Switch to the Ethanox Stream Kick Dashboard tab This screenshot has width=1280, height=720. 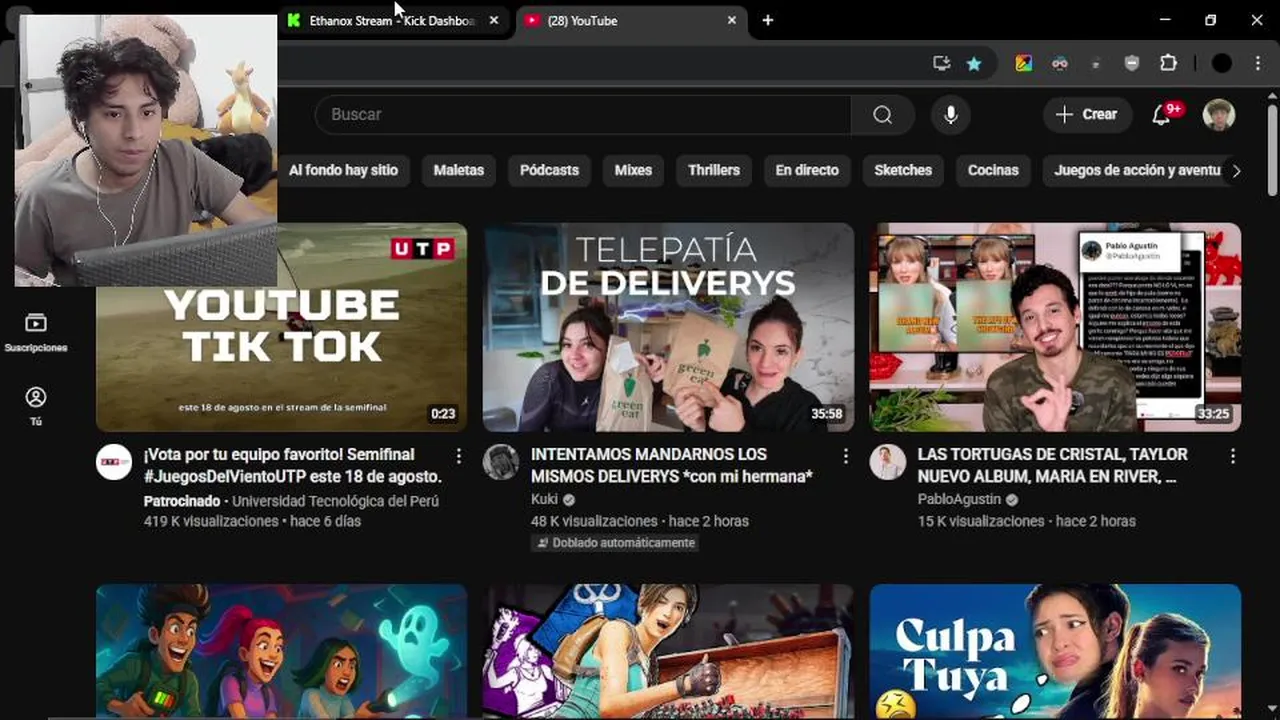(392, 20)
